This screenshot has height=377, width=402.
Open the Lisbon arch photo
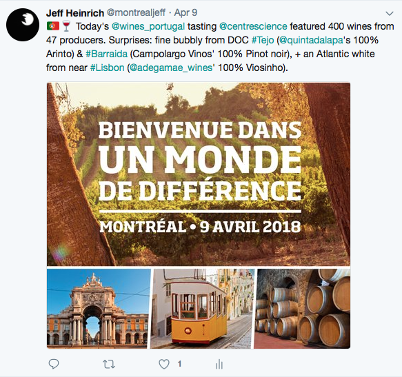(99, 309)
